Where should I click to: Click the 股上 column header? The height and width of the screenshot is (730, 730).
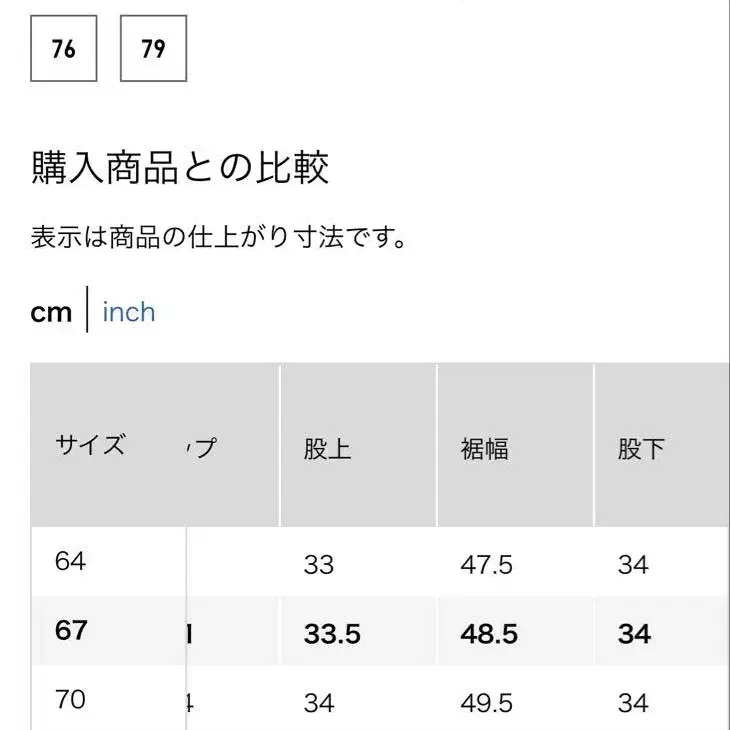pos(327,449)
